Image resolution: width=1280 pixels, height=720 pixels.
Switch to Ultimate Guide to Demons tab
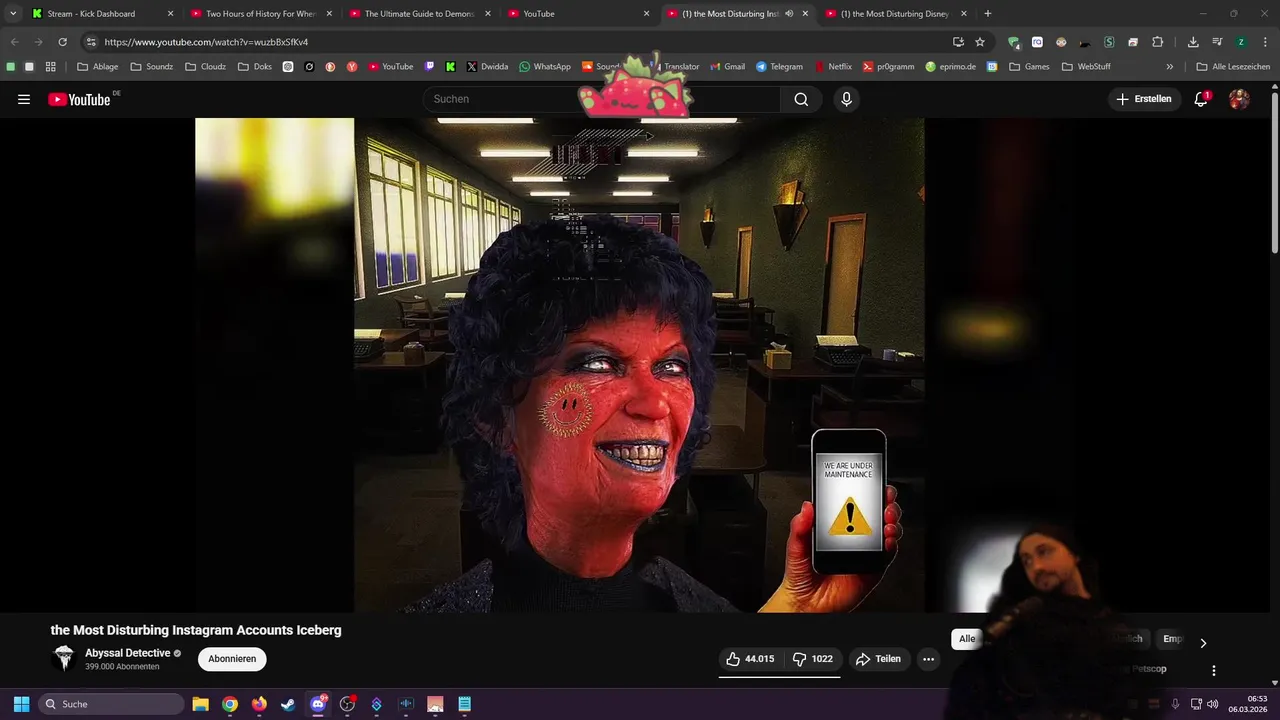[420, 14]
